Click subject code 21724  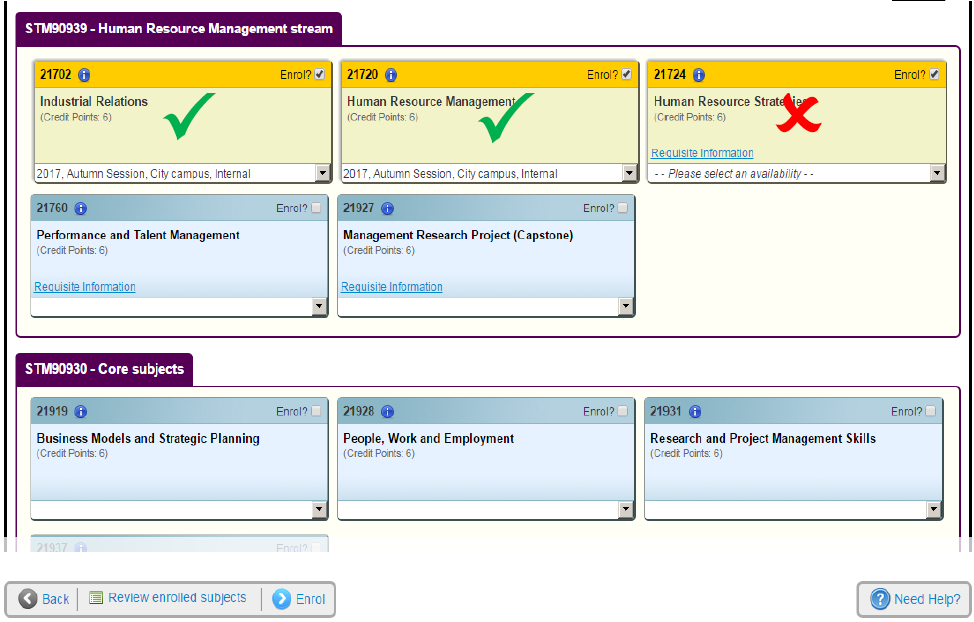(670, 75)
